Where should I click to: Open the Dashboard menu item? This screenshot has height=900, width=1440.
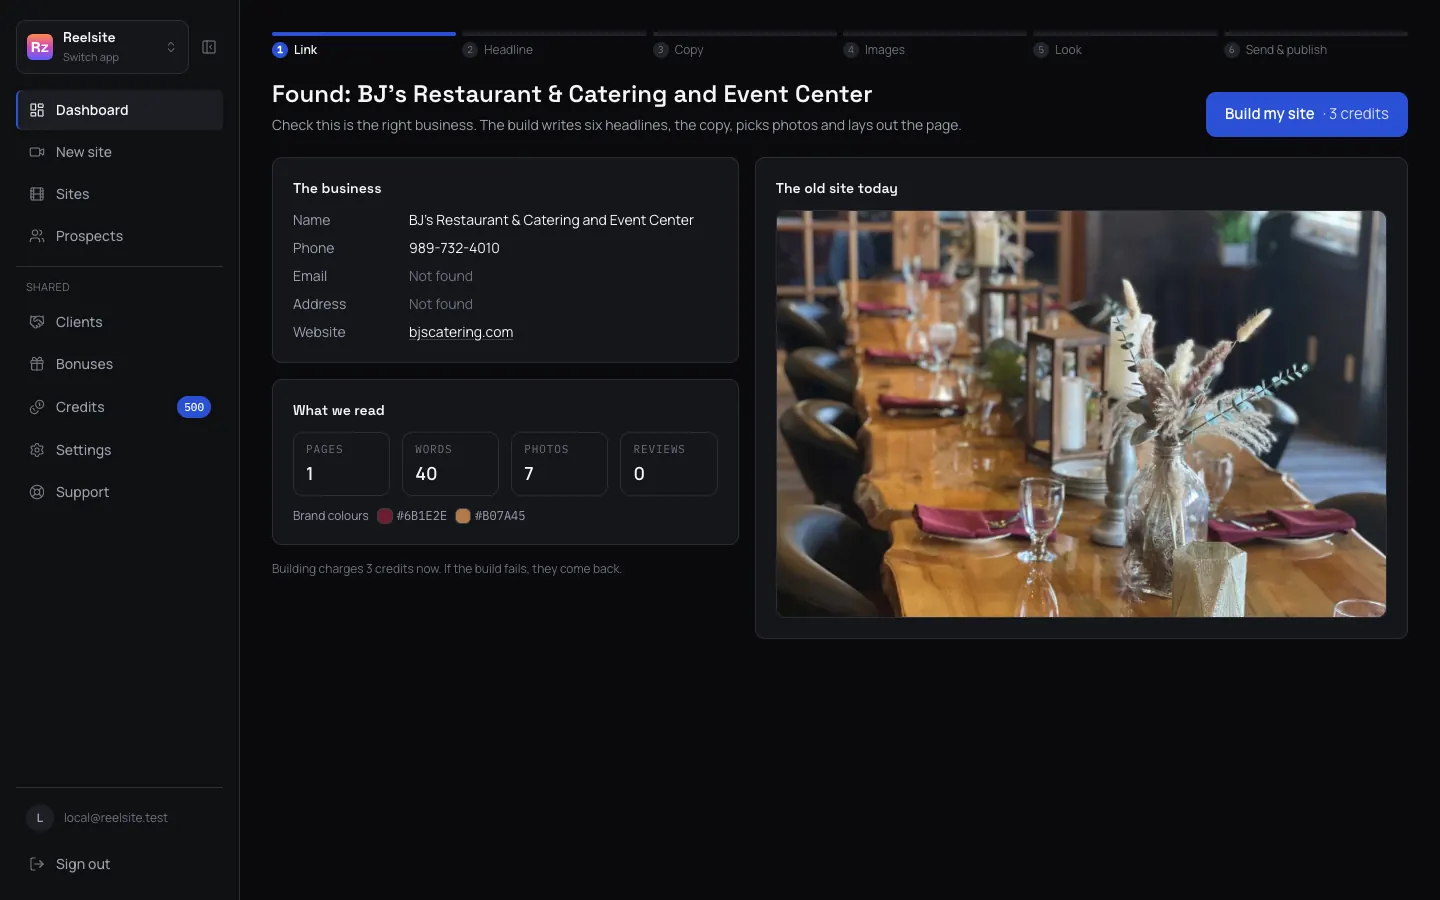pyautogui.click(x=119, y=110)
